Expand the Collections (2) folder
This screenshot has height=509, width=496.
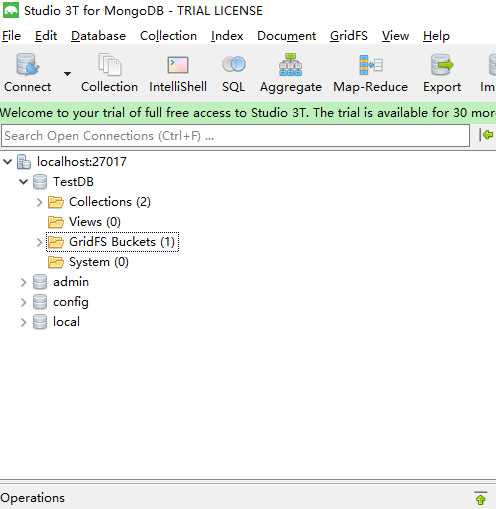[39, 202]
